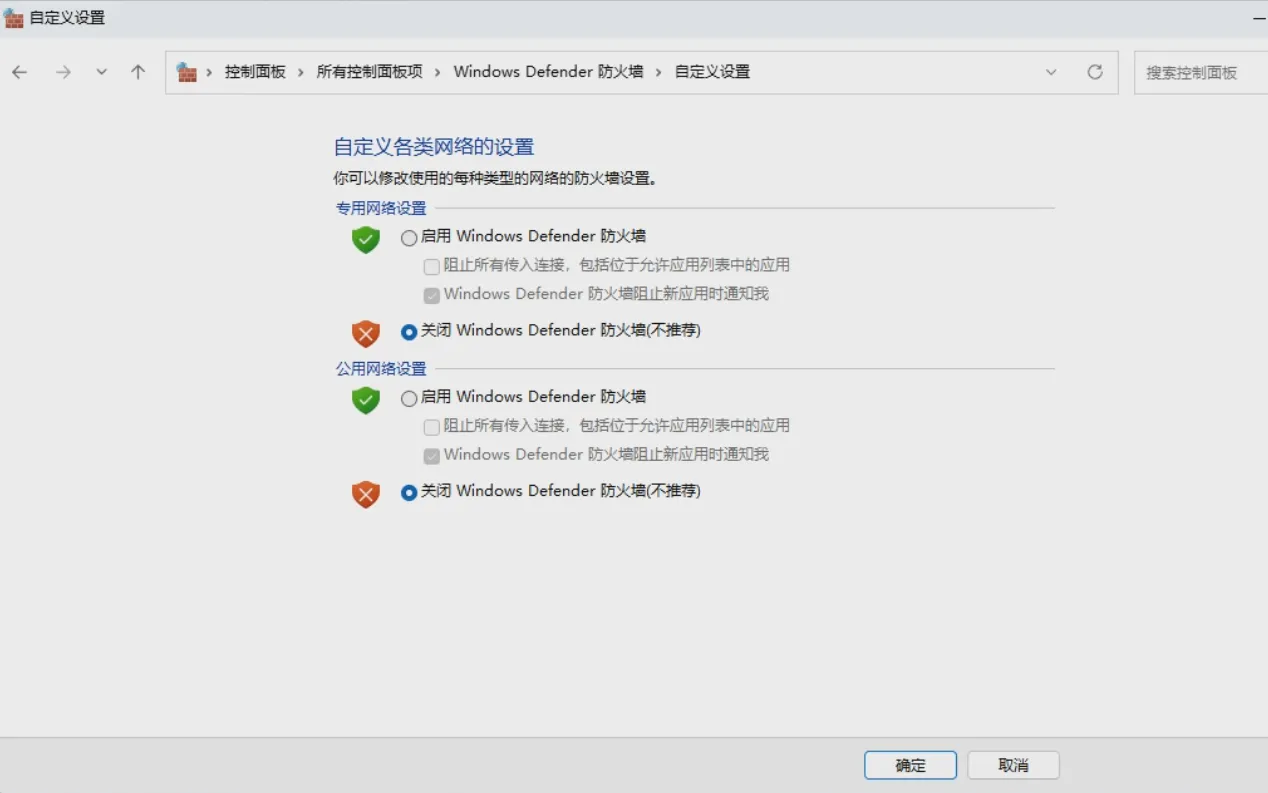
Task: Enable firewall for 专用网络
Action: (409, 238)
